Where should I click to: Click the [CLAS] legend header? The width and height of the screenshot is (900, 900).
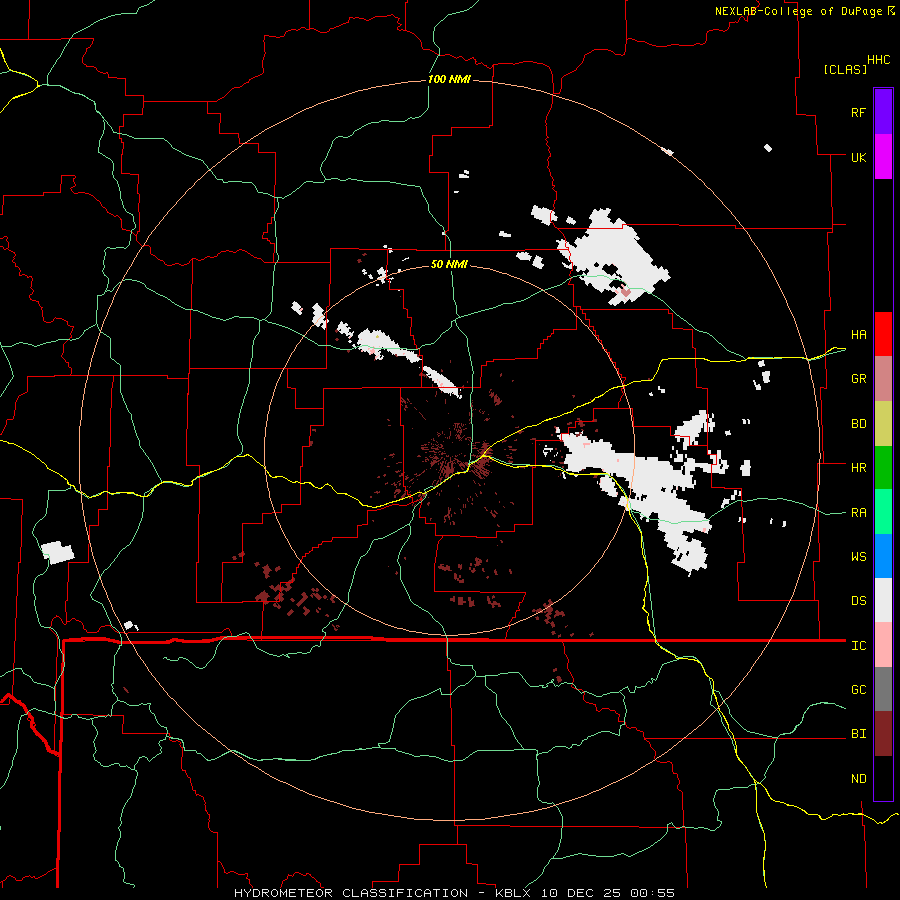(x=845, y=69)
